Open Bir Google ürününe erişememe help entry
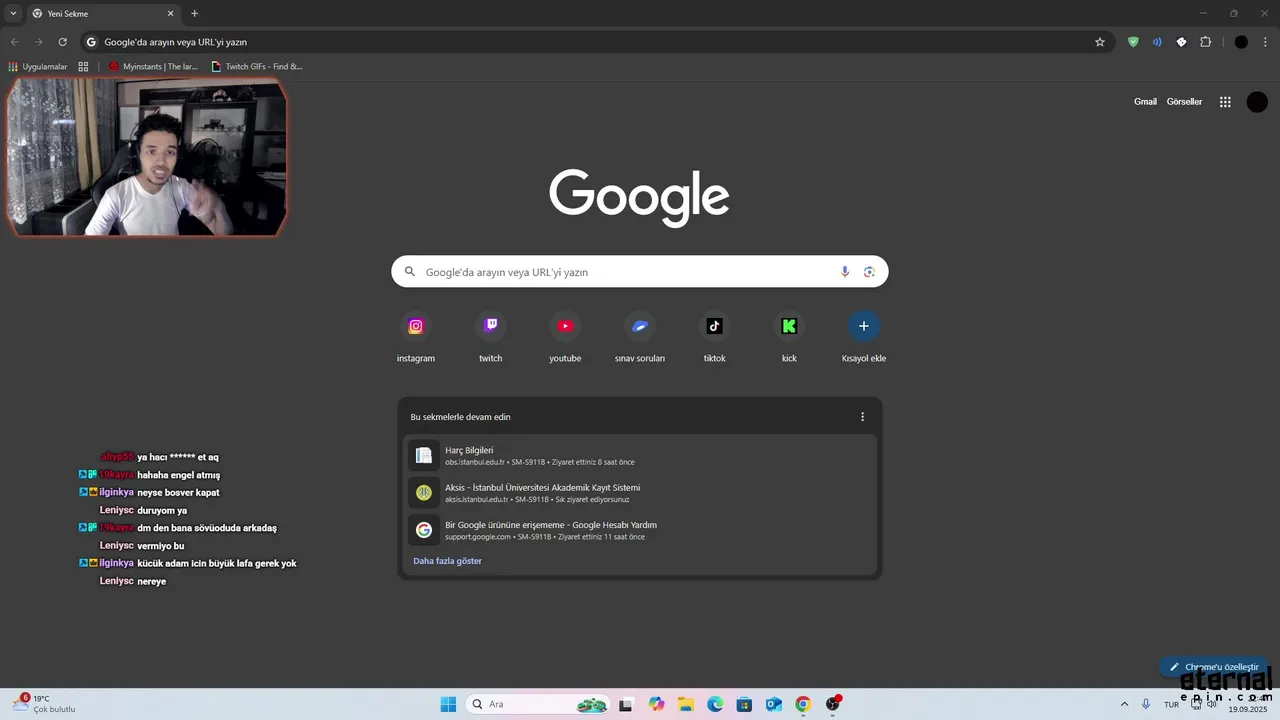This screenshot has width=1280, height=720. coord(640,530)
